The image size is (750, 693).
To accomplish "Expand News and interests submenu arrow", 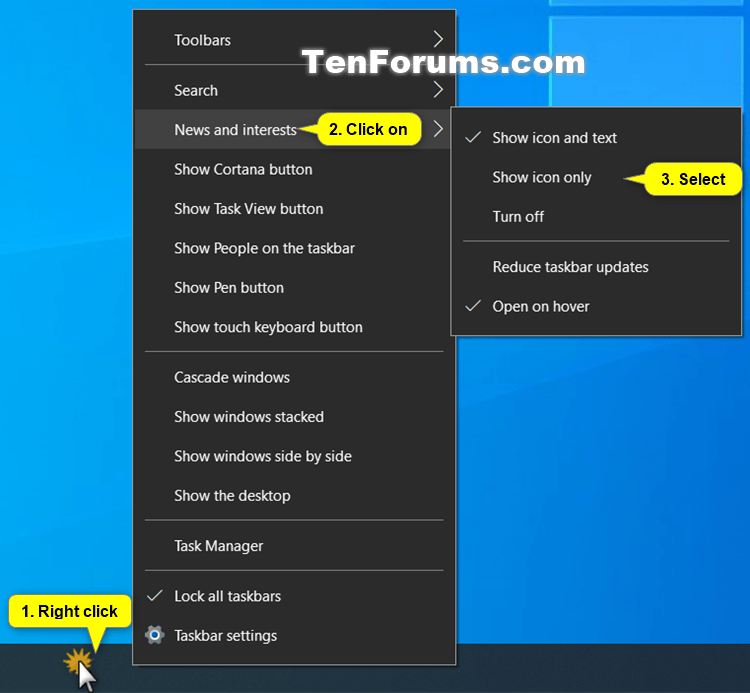I will [438, 129].
